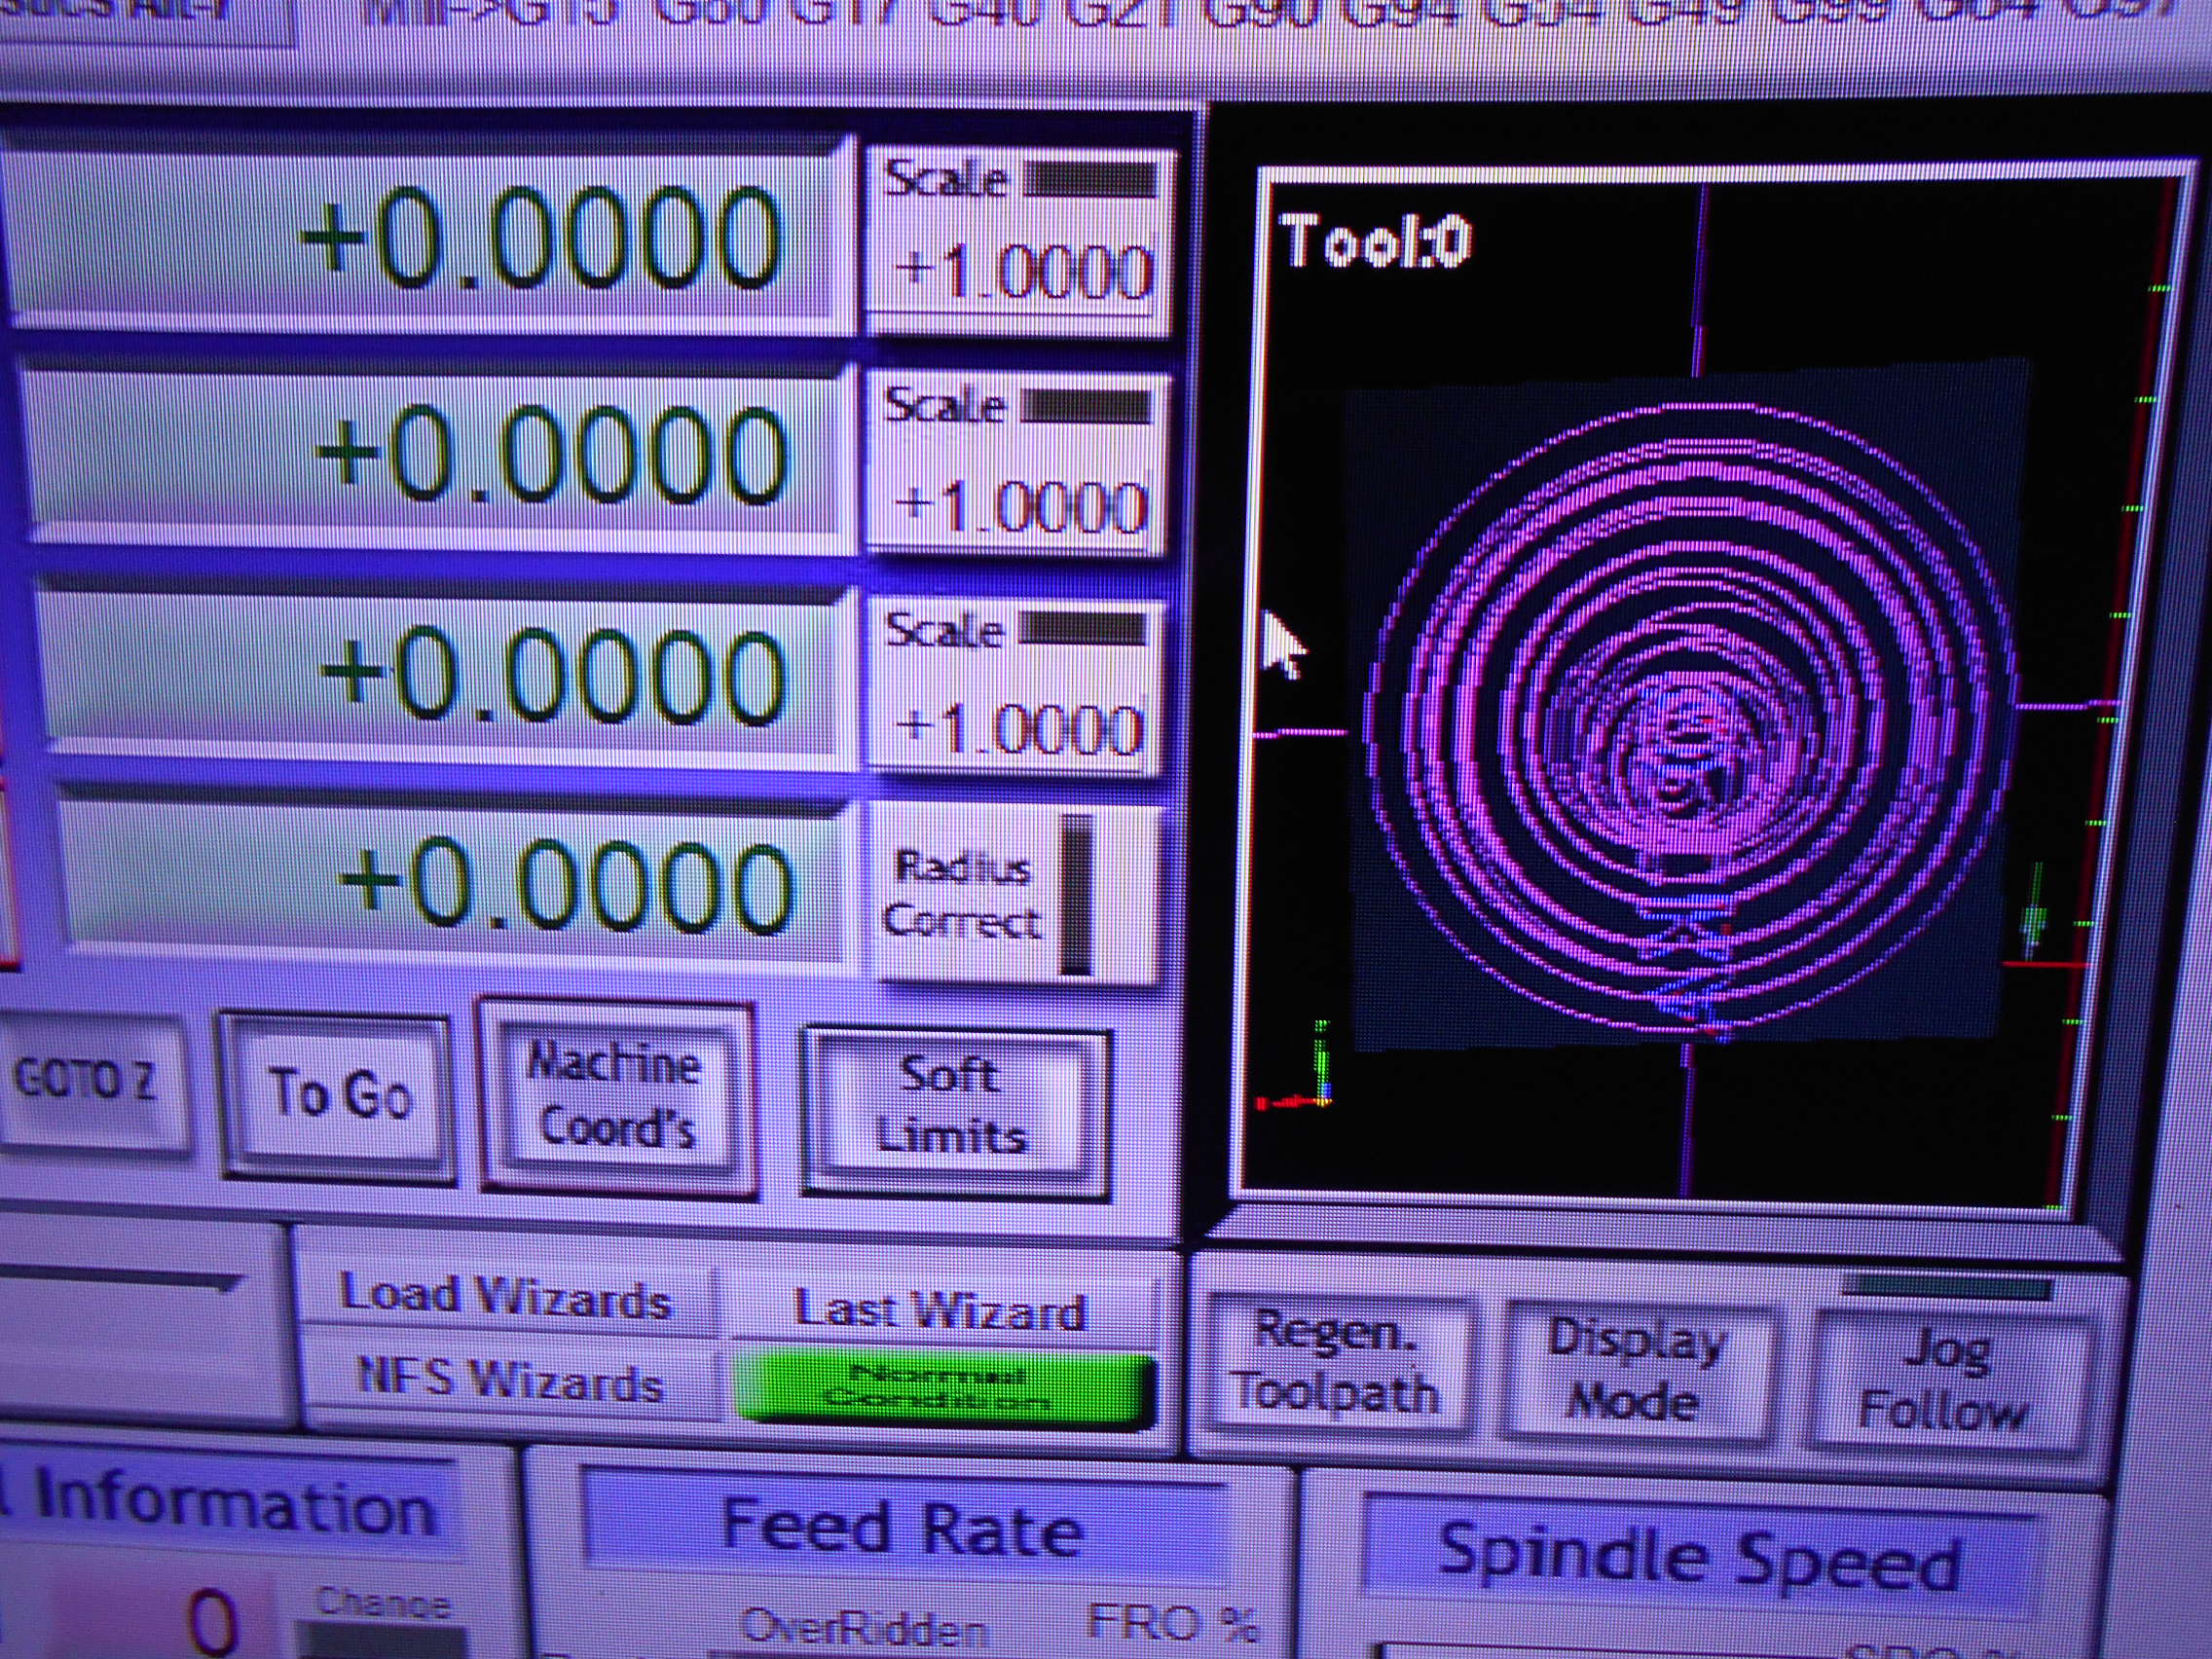The image size is (2212, 1659).
Task: Run the Last Wizard
Action: click(x=940, y=1310)
